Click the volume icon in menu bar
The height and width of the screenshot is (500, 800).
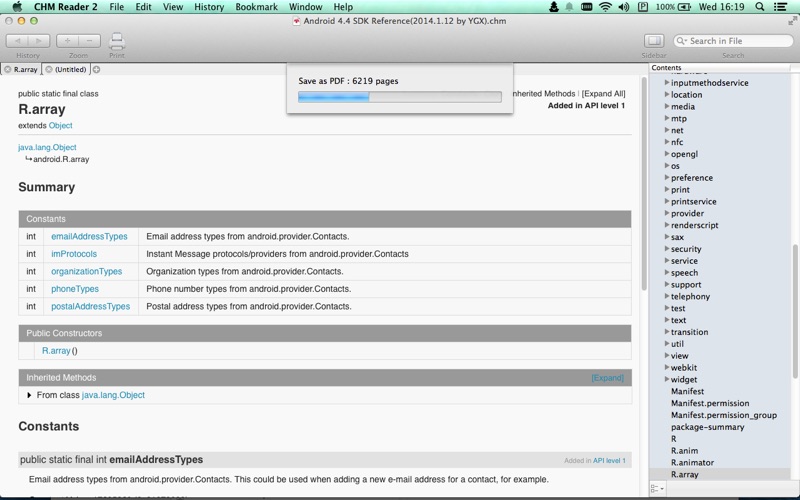click(623, 7)
